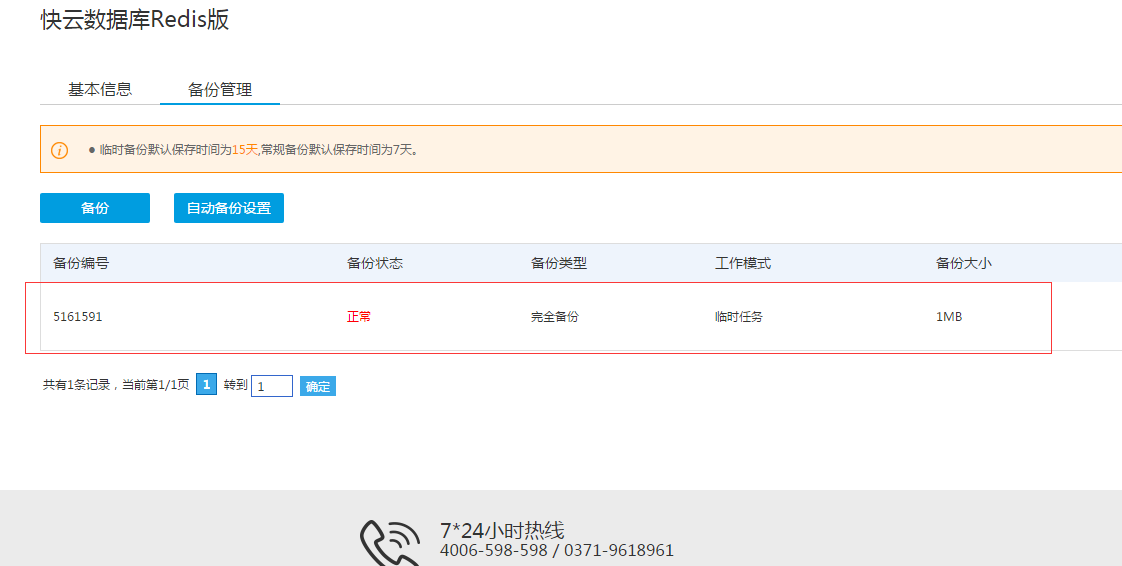This screenshot has height=566, width=1122.
Task: Click the phone hotline icon
Action: pyautogui.click(x=389, y=543)
